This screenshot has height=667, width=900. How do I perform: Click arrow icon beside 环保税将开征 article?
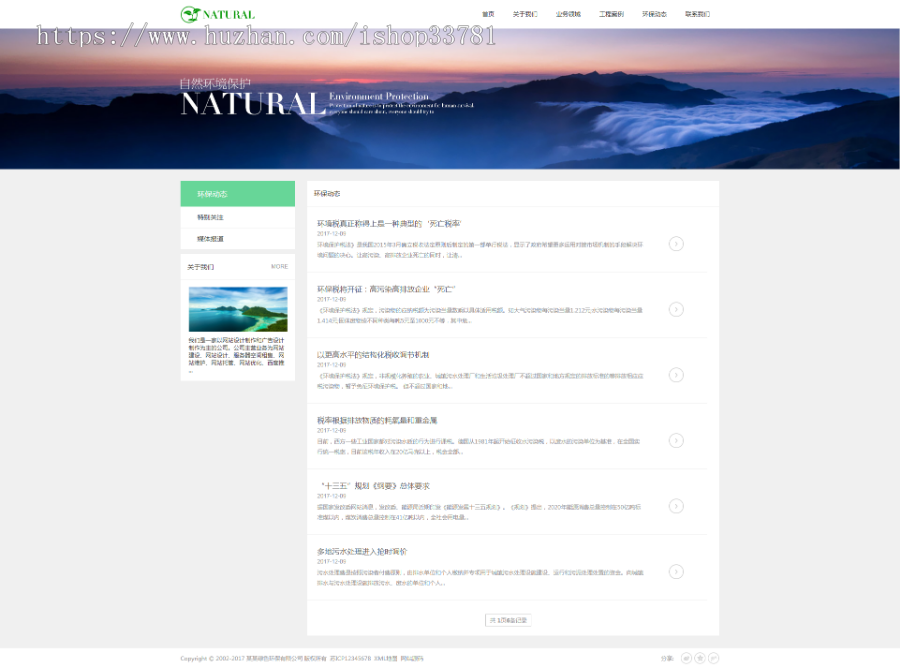[676, 309]
